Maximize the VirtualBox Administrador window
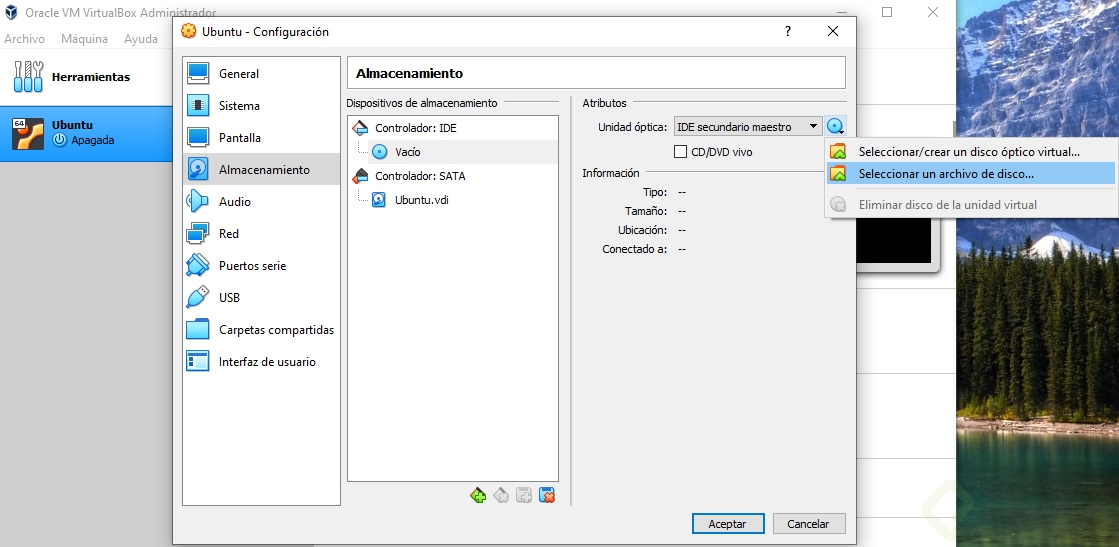Viewport: 1119px width, 547px height. (x=887, y=12)
